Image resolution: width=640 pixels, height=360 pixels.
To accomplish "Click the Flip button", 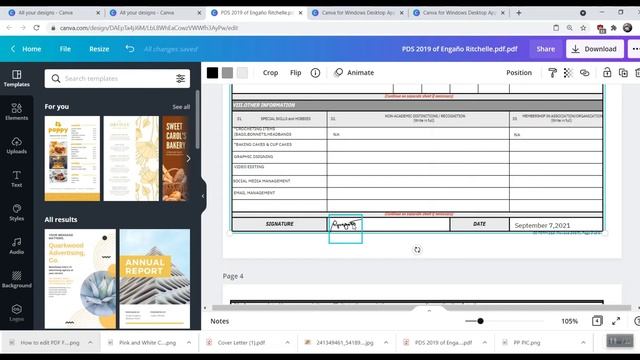I will tap(296, 73).
